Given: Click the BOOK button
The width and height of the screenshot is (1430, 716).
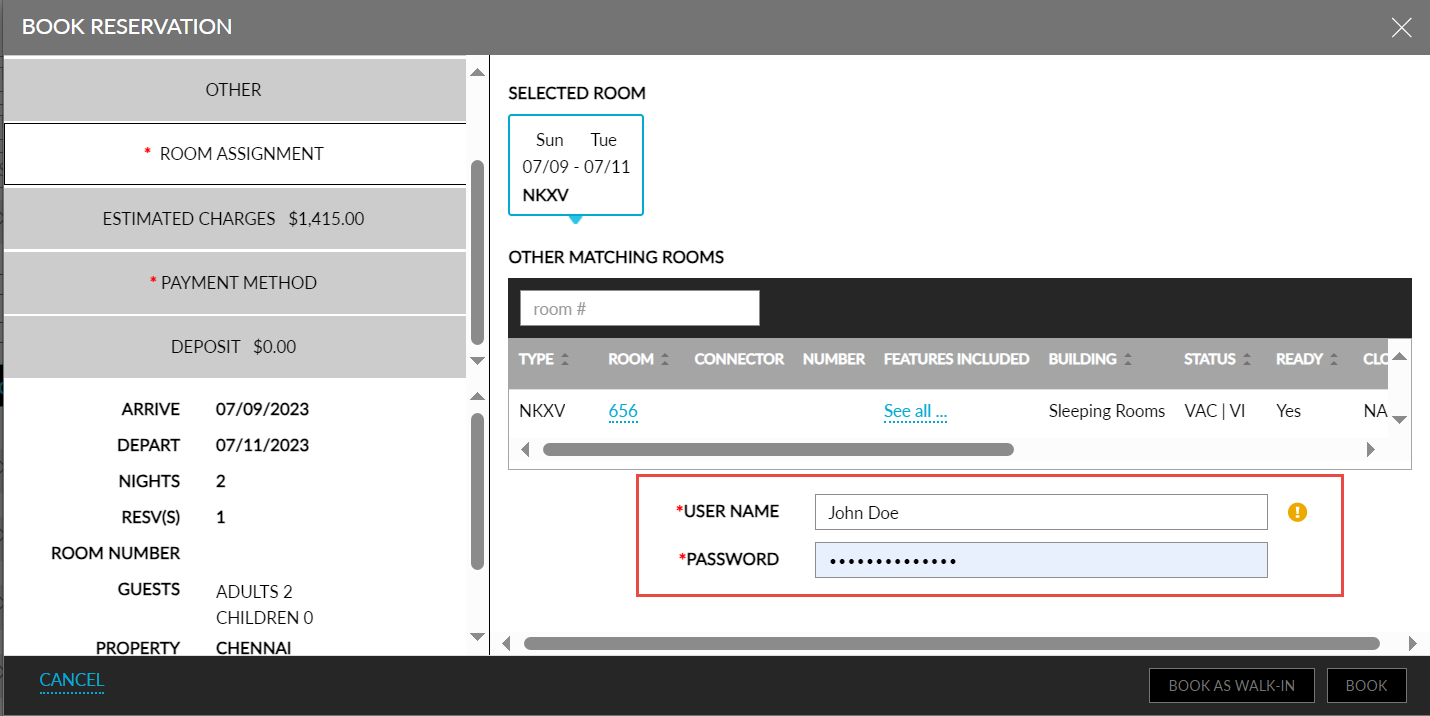Looking at the screenshot, I should [1366, 686].
